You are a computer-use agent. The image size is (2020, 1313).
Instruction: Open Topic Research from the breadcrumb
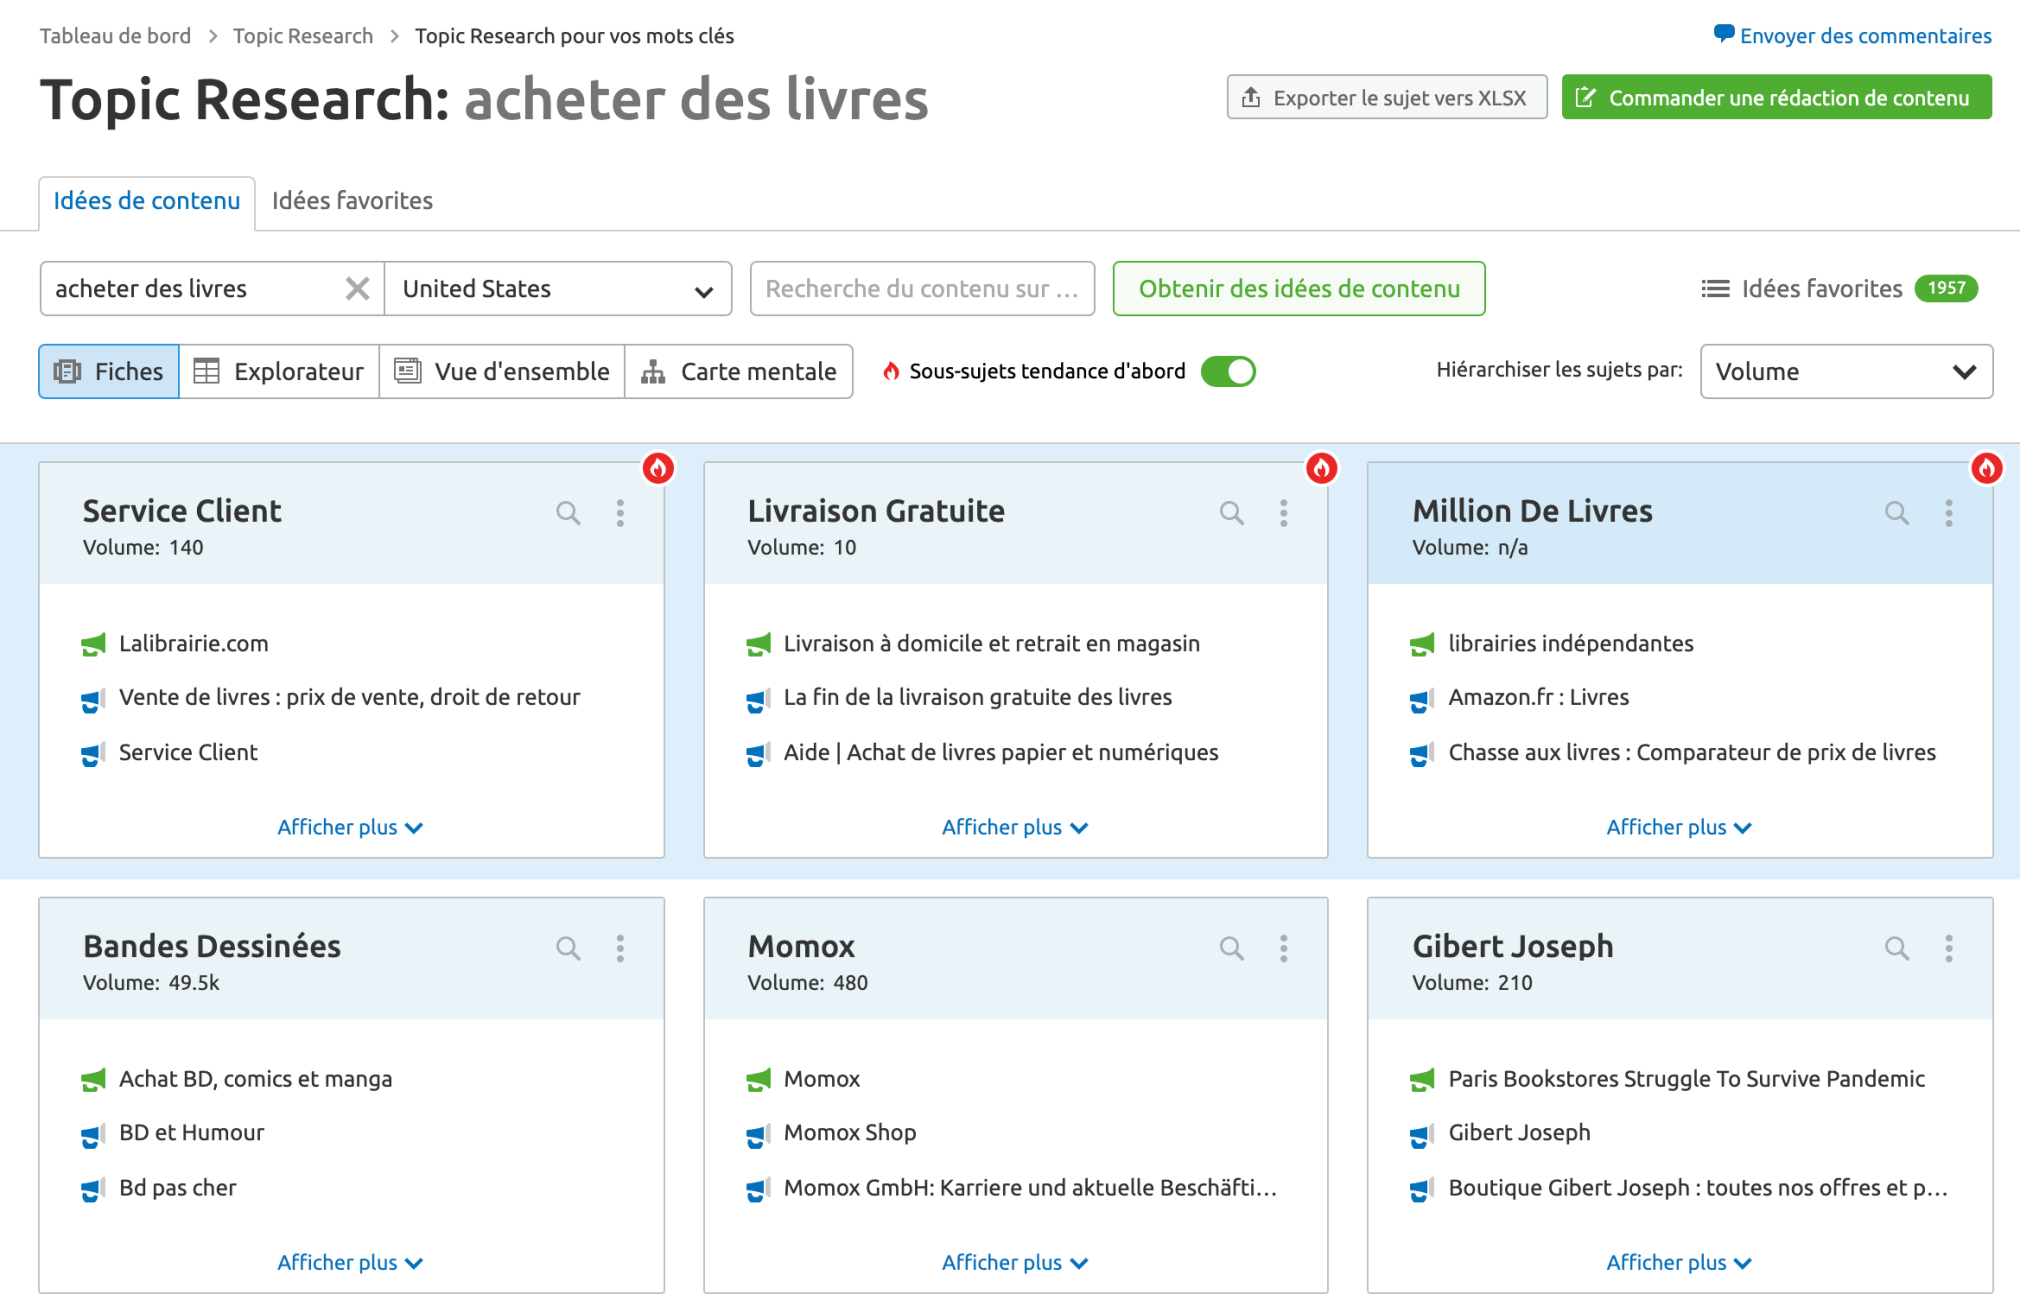pyautogui.click(x=303, y=35)
